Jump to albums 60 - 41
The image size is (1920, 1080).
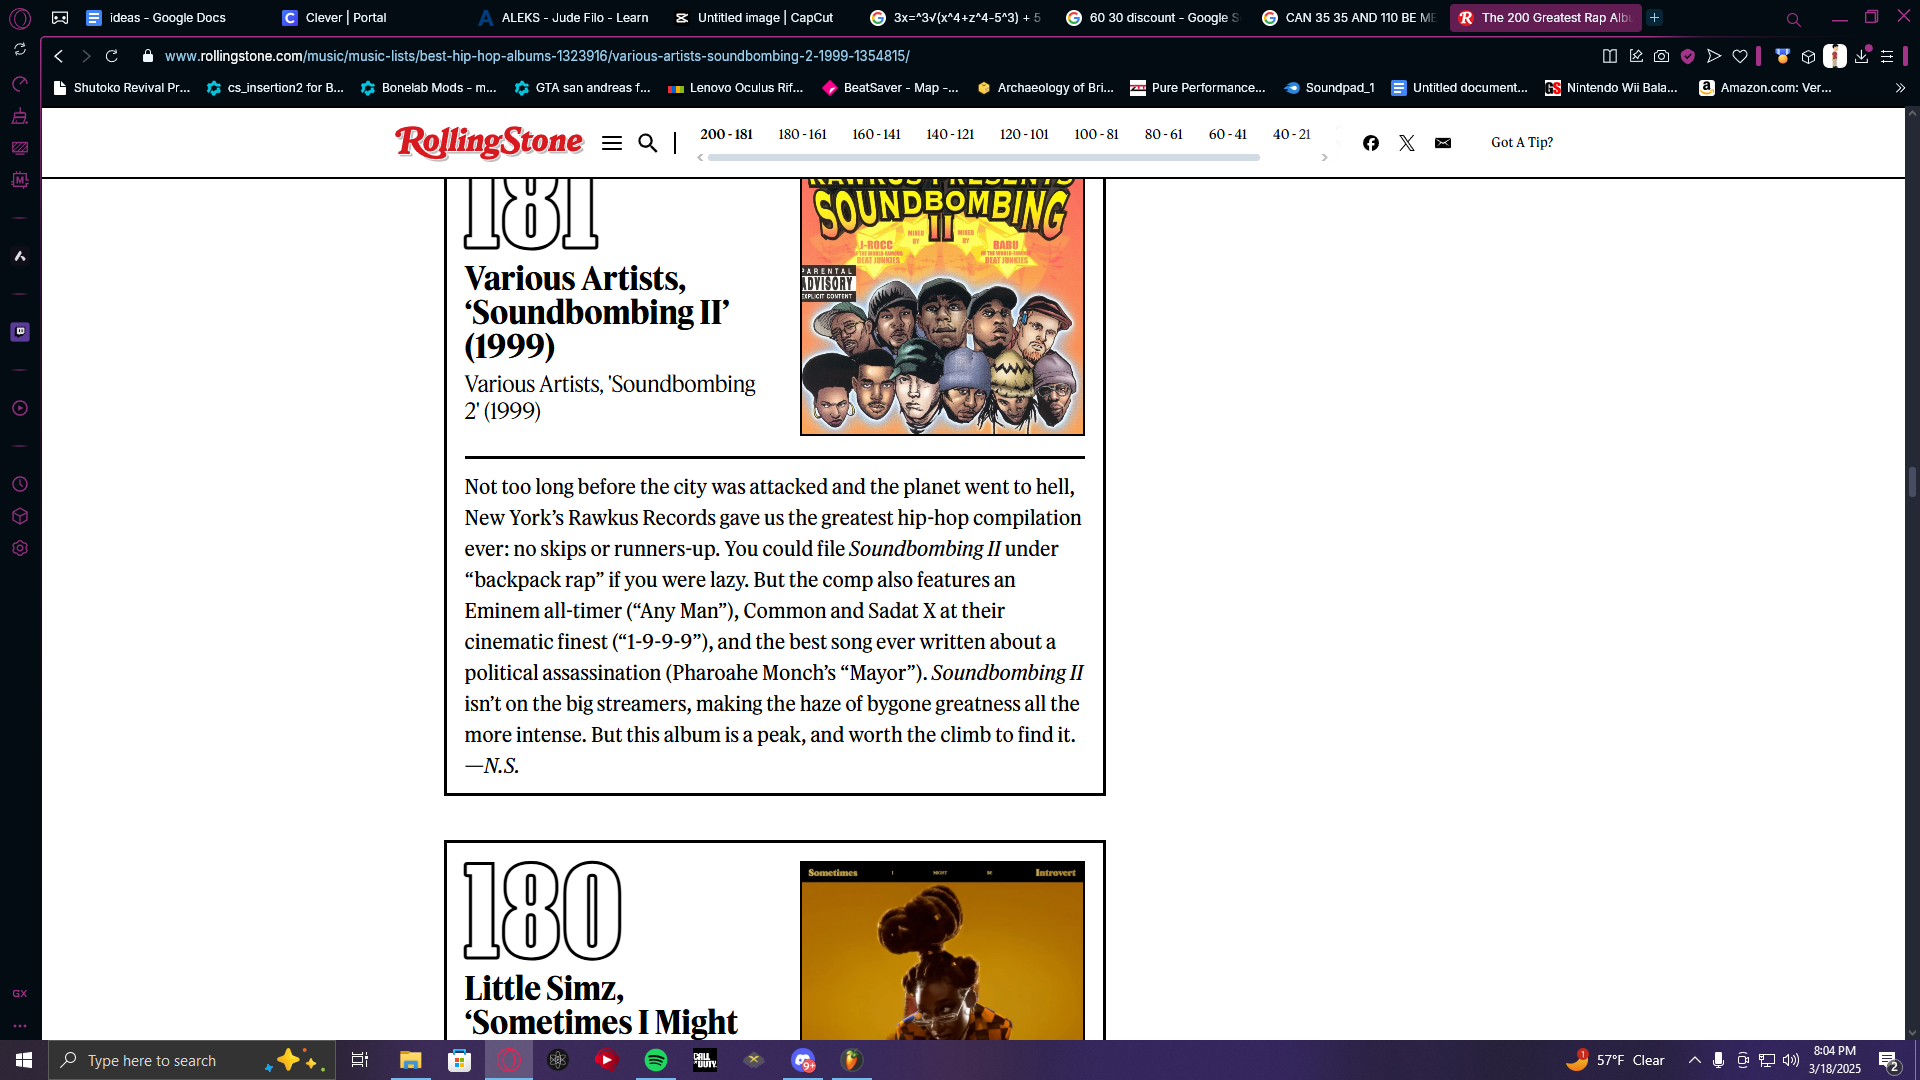(1227, 135)
